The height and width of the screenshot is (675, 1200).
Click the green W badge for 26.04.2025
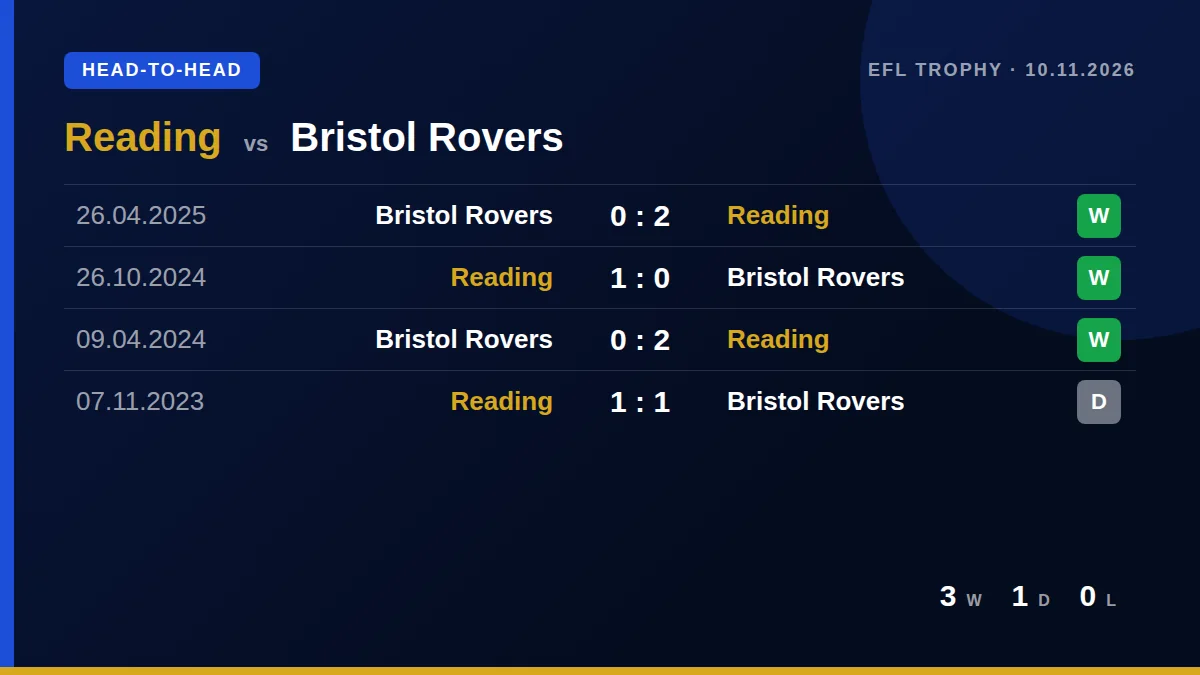pos(1099,216)
